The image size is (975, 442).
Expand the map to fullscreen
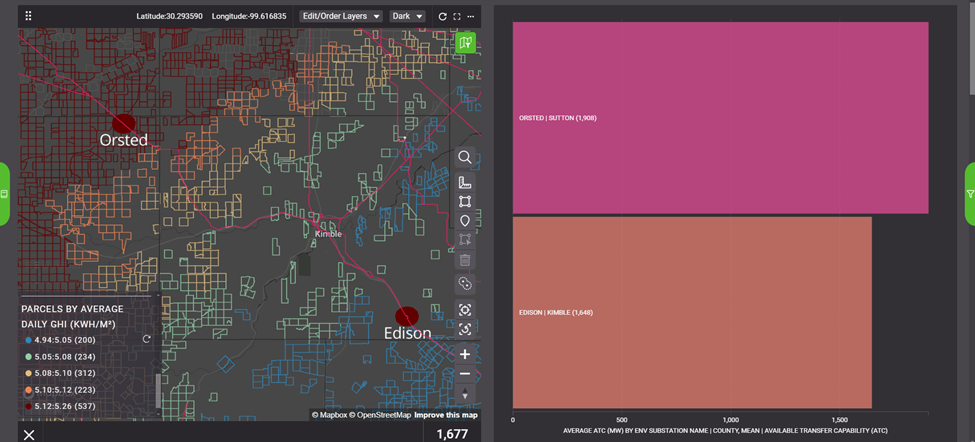457,17
